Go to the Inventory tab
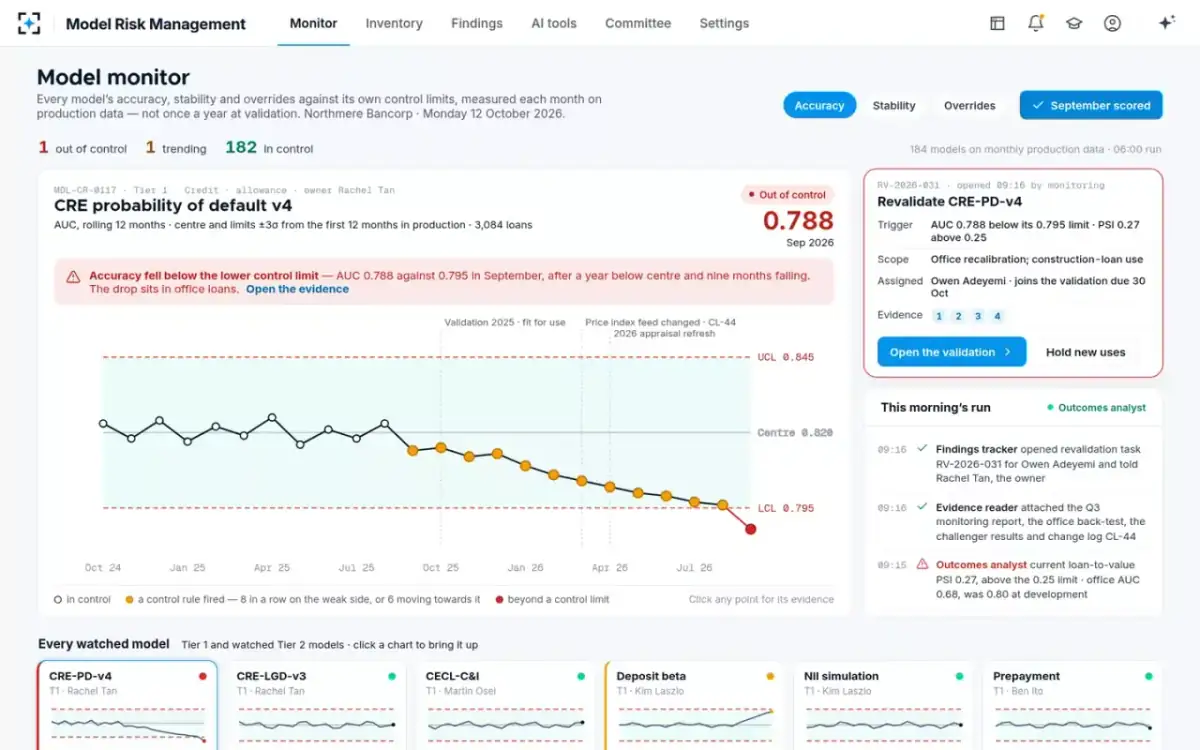Viewport: 1200px width, 750px height. tap(394, 23)
